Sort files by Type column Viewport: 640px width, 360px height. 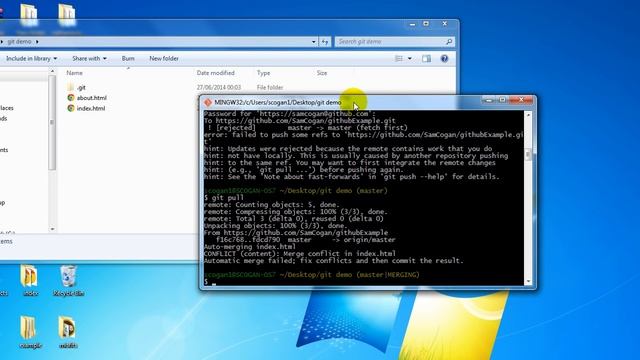coord(263,73)
